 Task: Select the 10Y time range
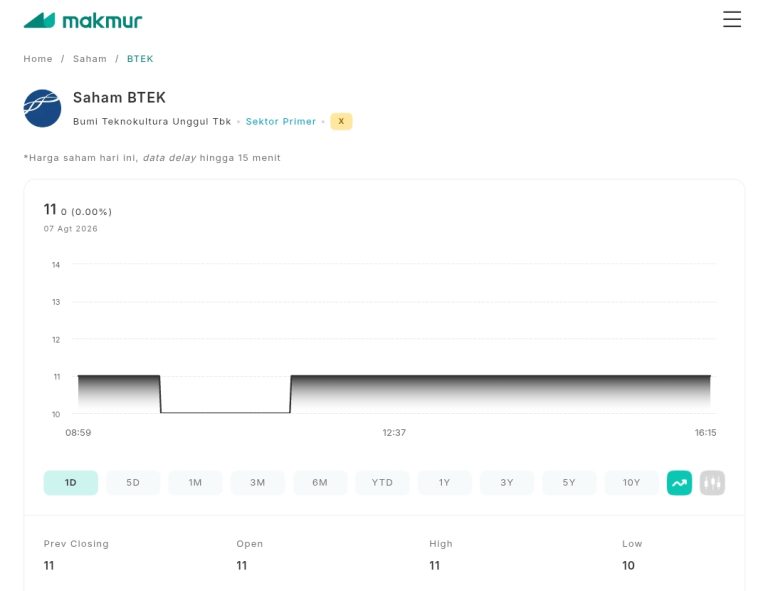tap(631, 483)
